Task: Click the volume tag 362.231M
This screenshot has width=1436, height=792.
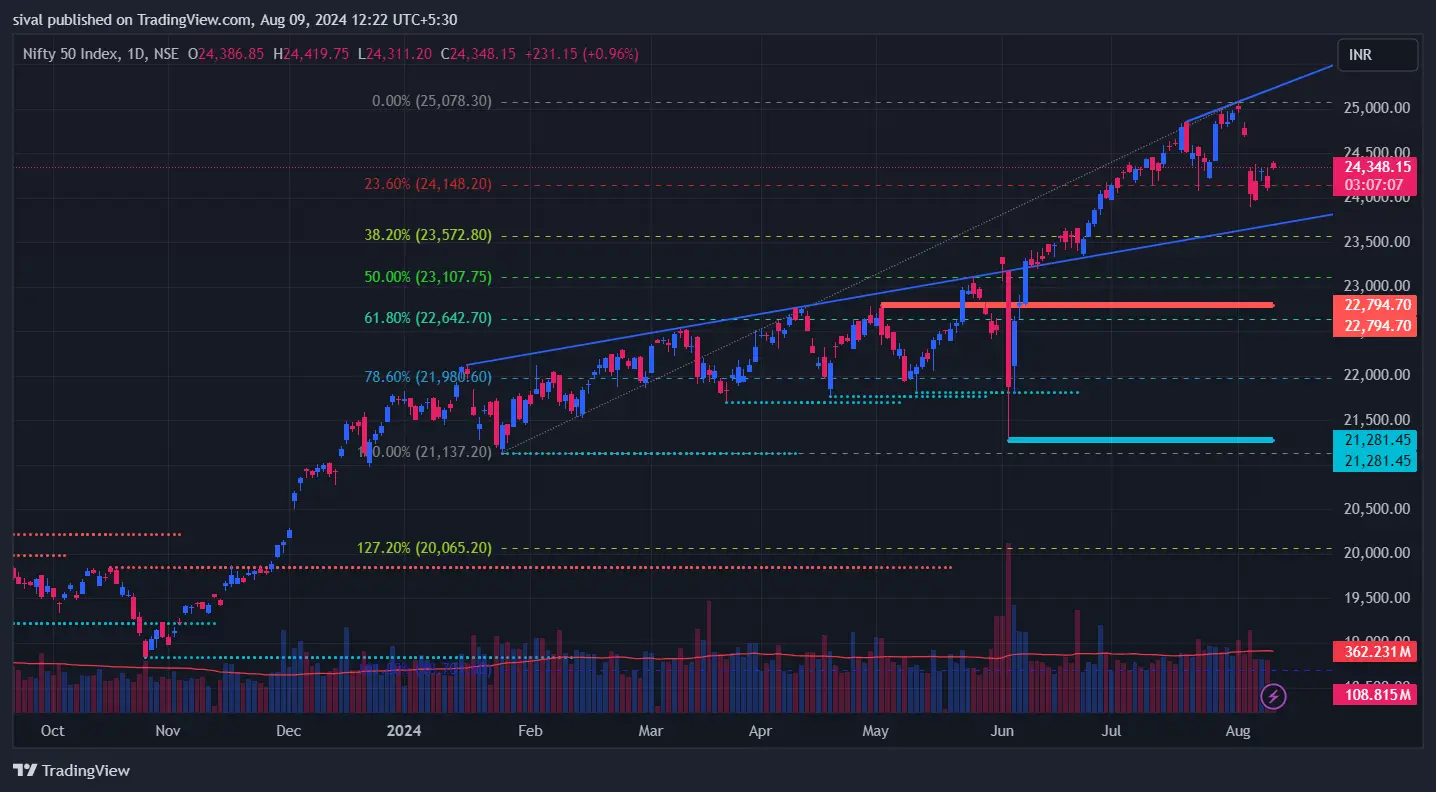Action: pos(1375,652)
